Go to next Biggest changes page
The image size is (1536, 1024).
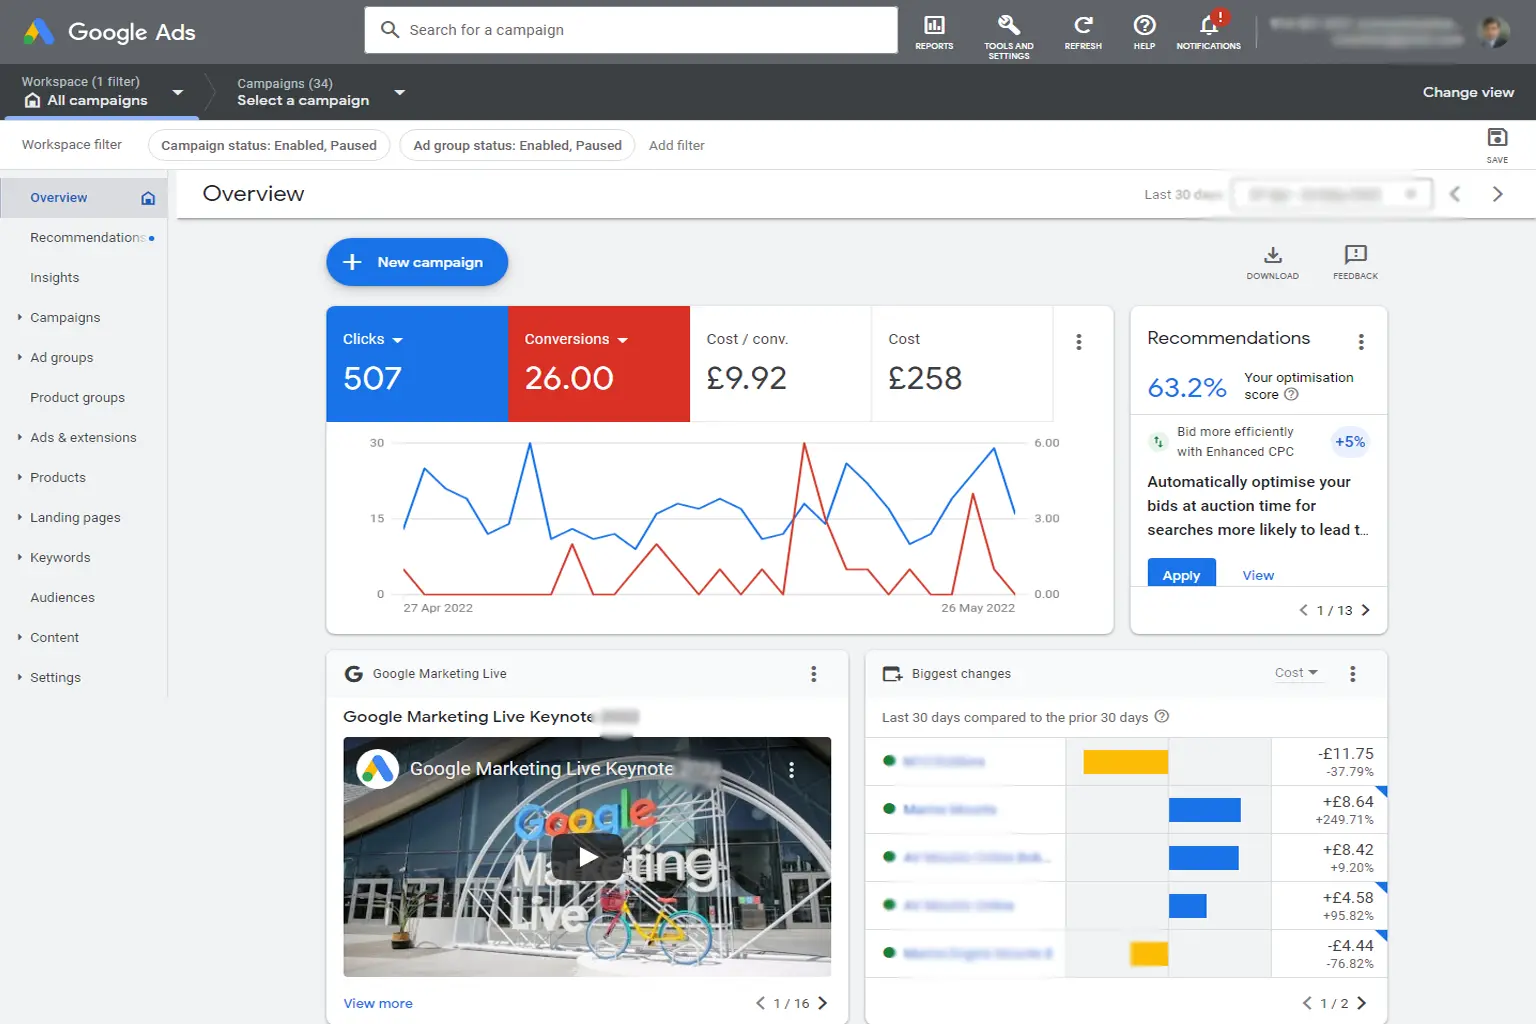[x=1361, y=1003]
